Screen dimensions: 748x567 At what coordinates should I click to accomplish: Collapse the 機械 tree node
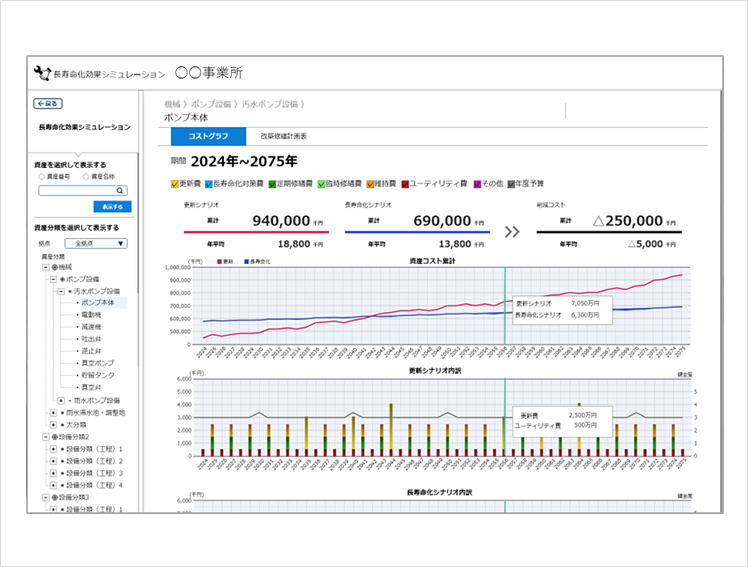[46, 267]
